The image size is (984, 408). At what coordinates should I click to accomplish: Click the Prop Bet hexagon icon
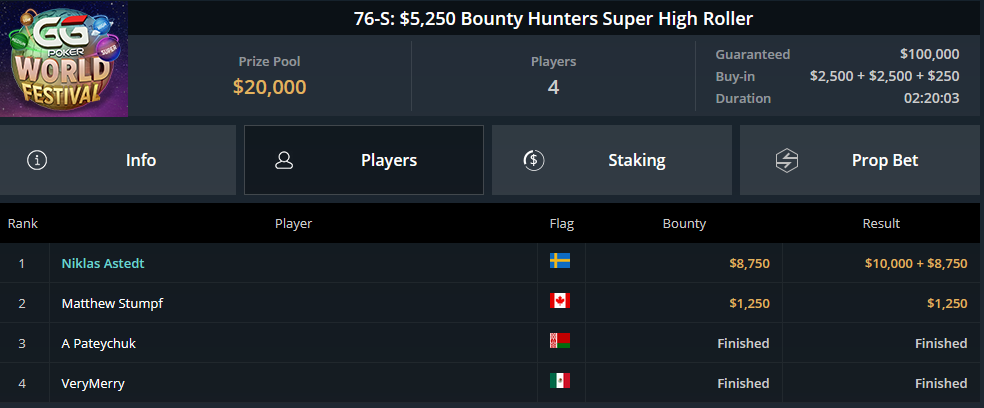786,160
